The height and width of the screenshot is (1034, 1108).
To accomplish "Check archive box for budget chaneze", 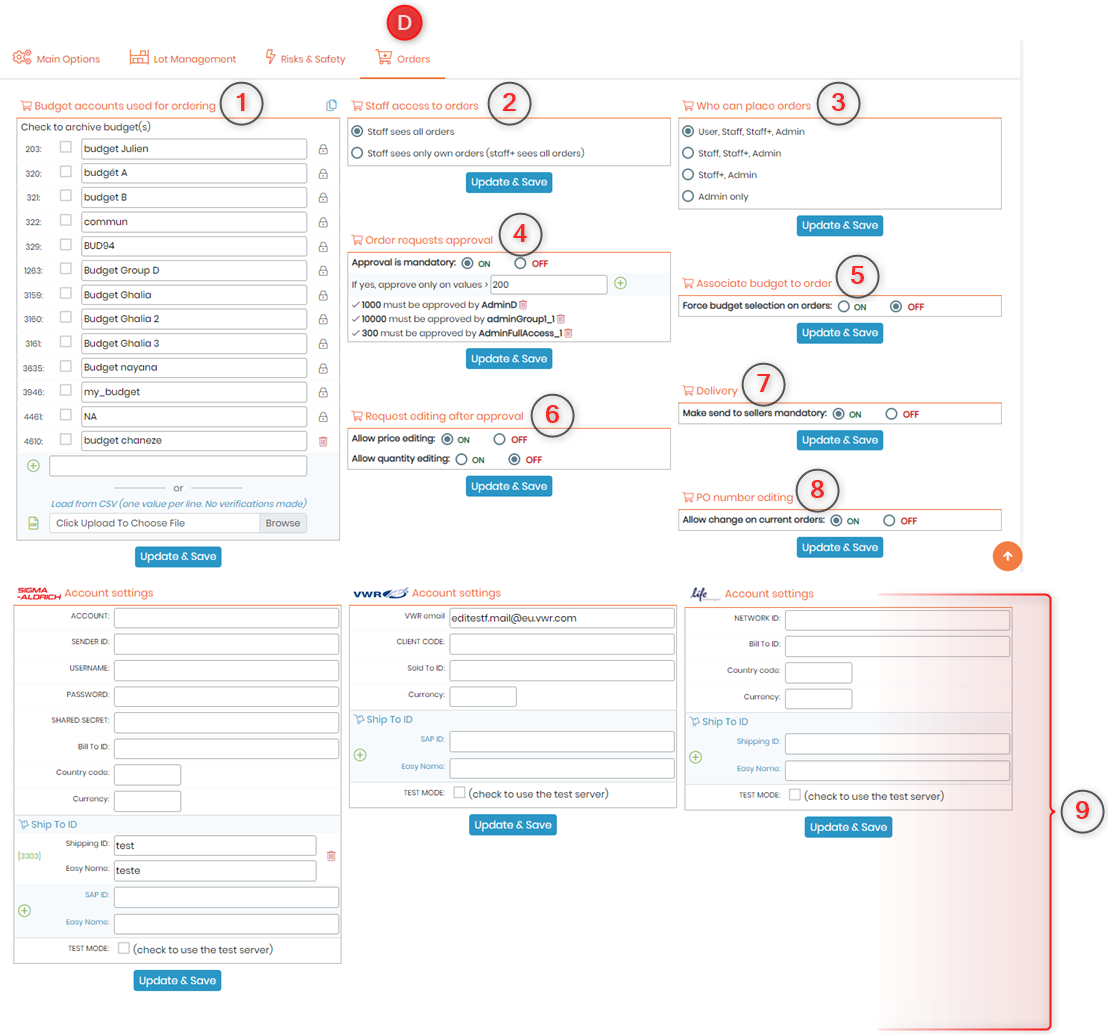I will pyautogui.click(x=66, y=439).
